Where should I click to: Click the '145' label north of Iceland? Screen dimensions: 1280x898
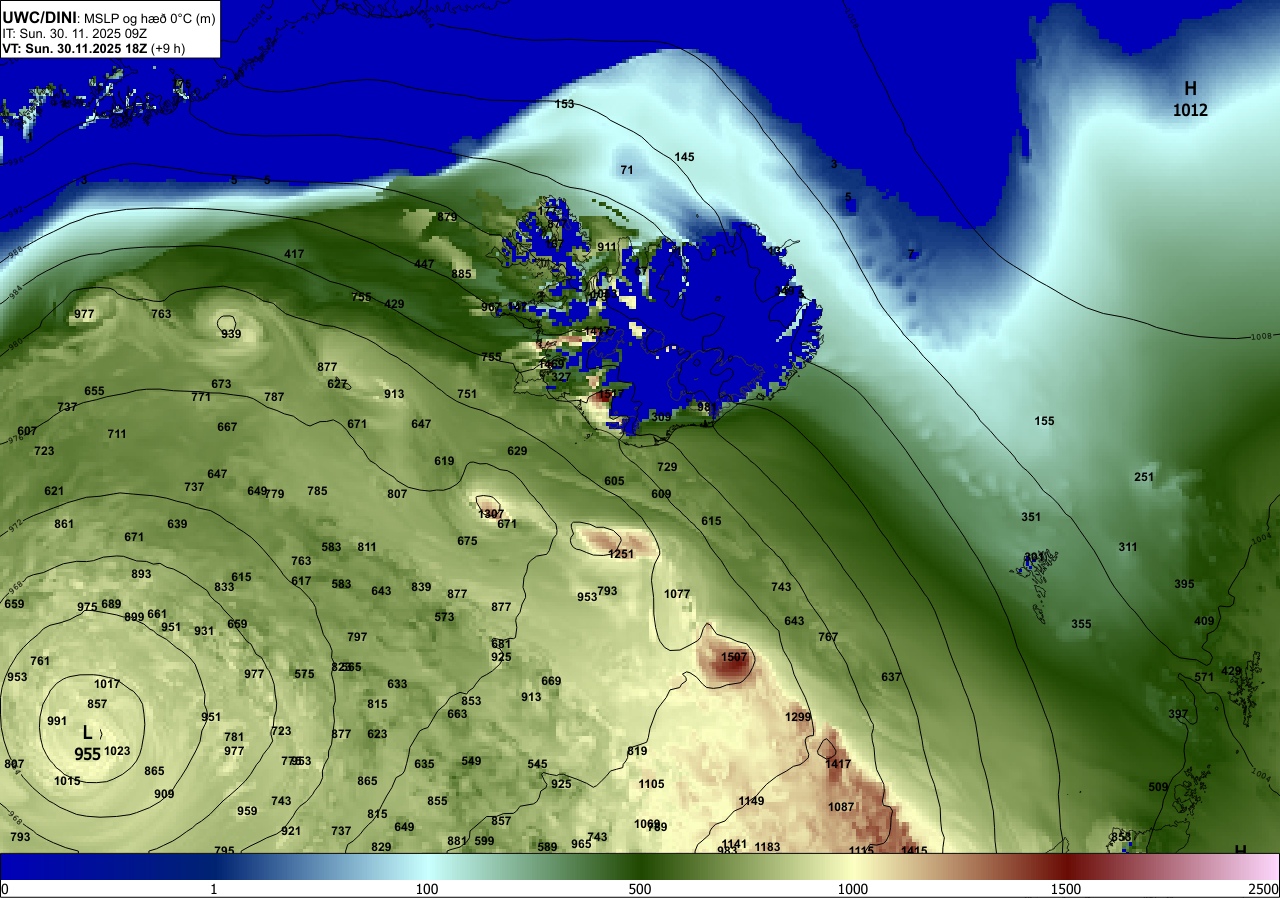pyautogui.click(x=684, y=157)
